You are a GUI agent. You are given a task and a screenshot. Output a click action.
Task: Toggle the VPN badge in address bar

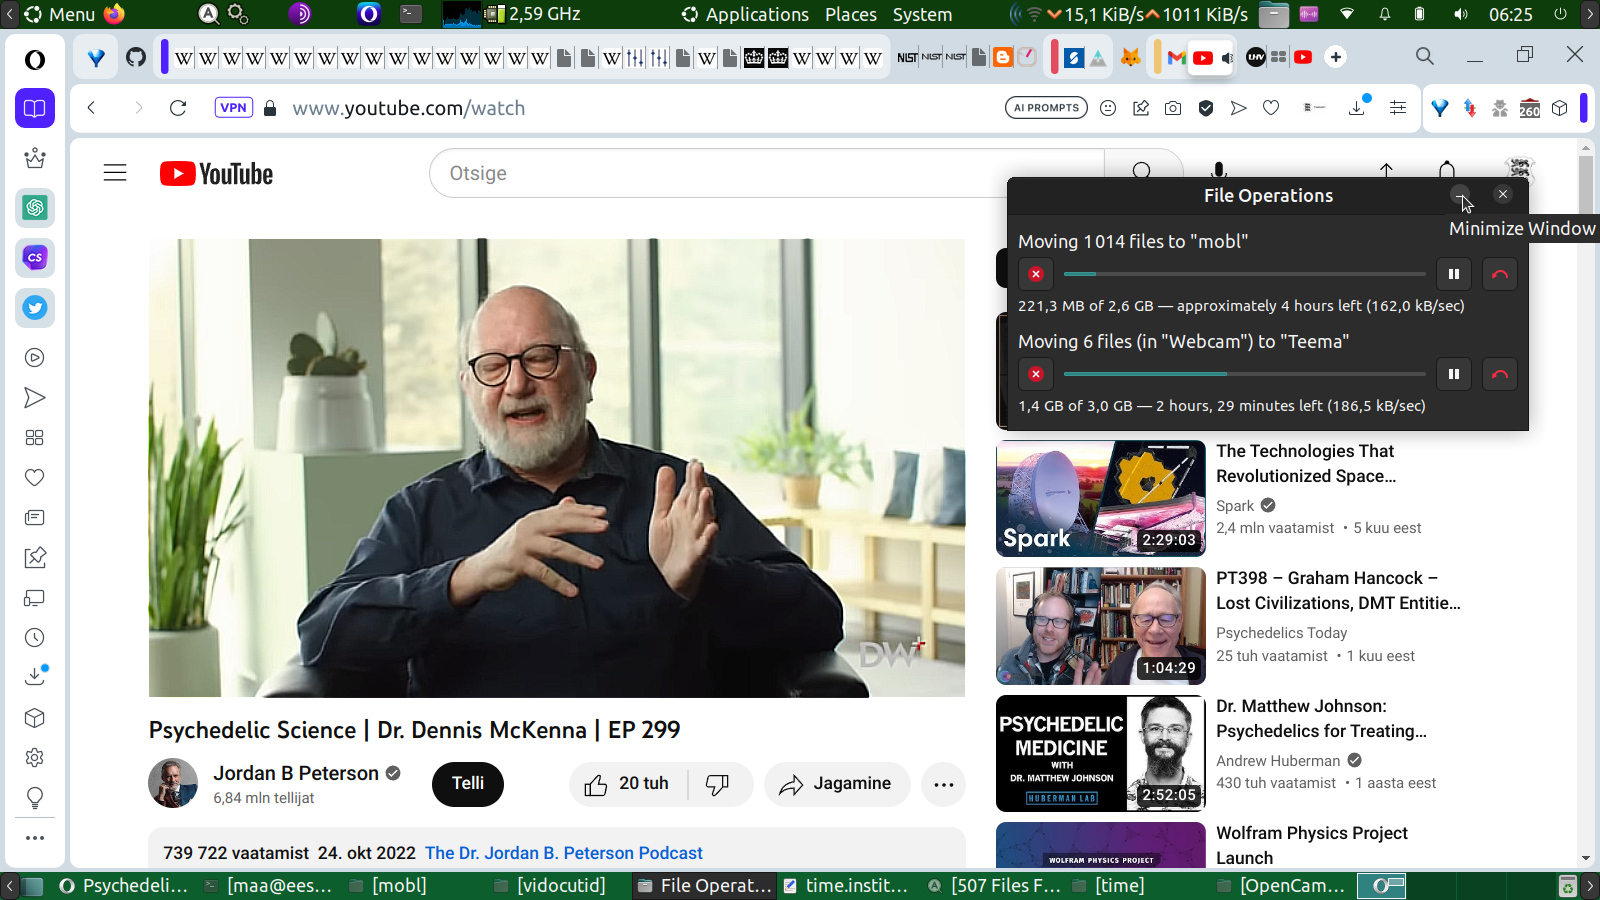click(x=233, y=108)
